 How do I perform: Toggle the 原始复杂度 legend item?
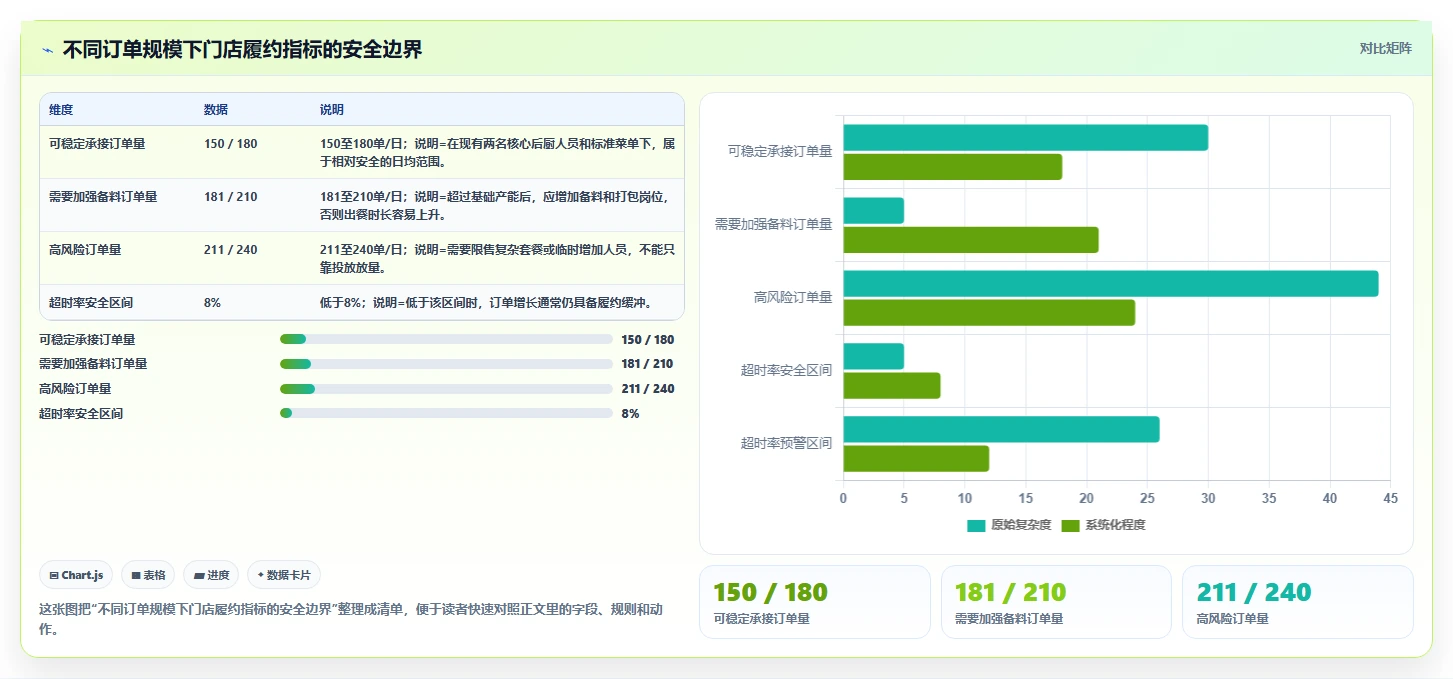pos(1009,525)
